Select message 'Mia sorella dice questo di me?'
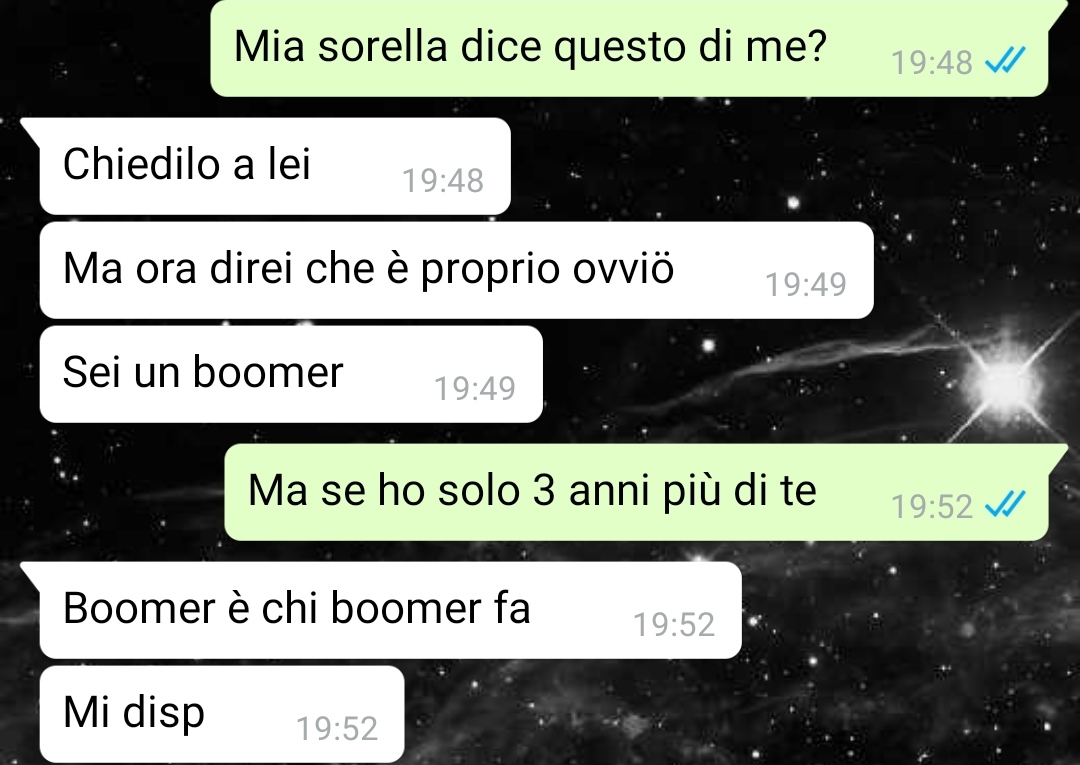Screen dimensions: 1080x765 click(x=629, y=48)
